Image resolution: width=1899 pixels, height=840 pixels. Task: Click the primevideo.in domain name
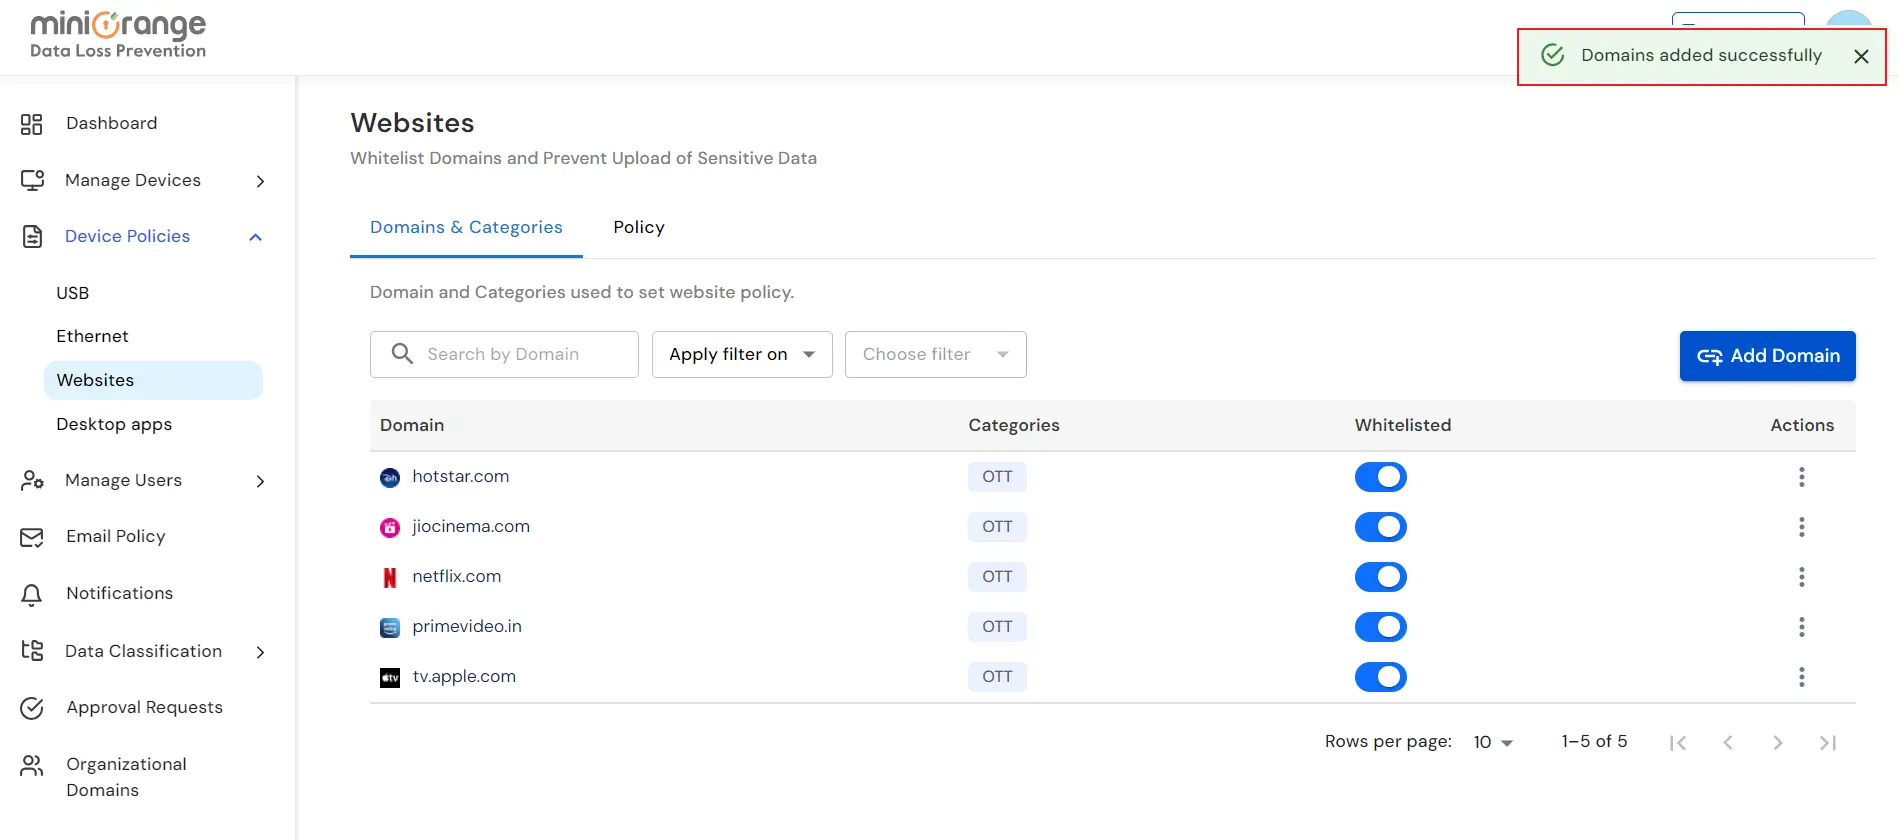click(467, 626)
